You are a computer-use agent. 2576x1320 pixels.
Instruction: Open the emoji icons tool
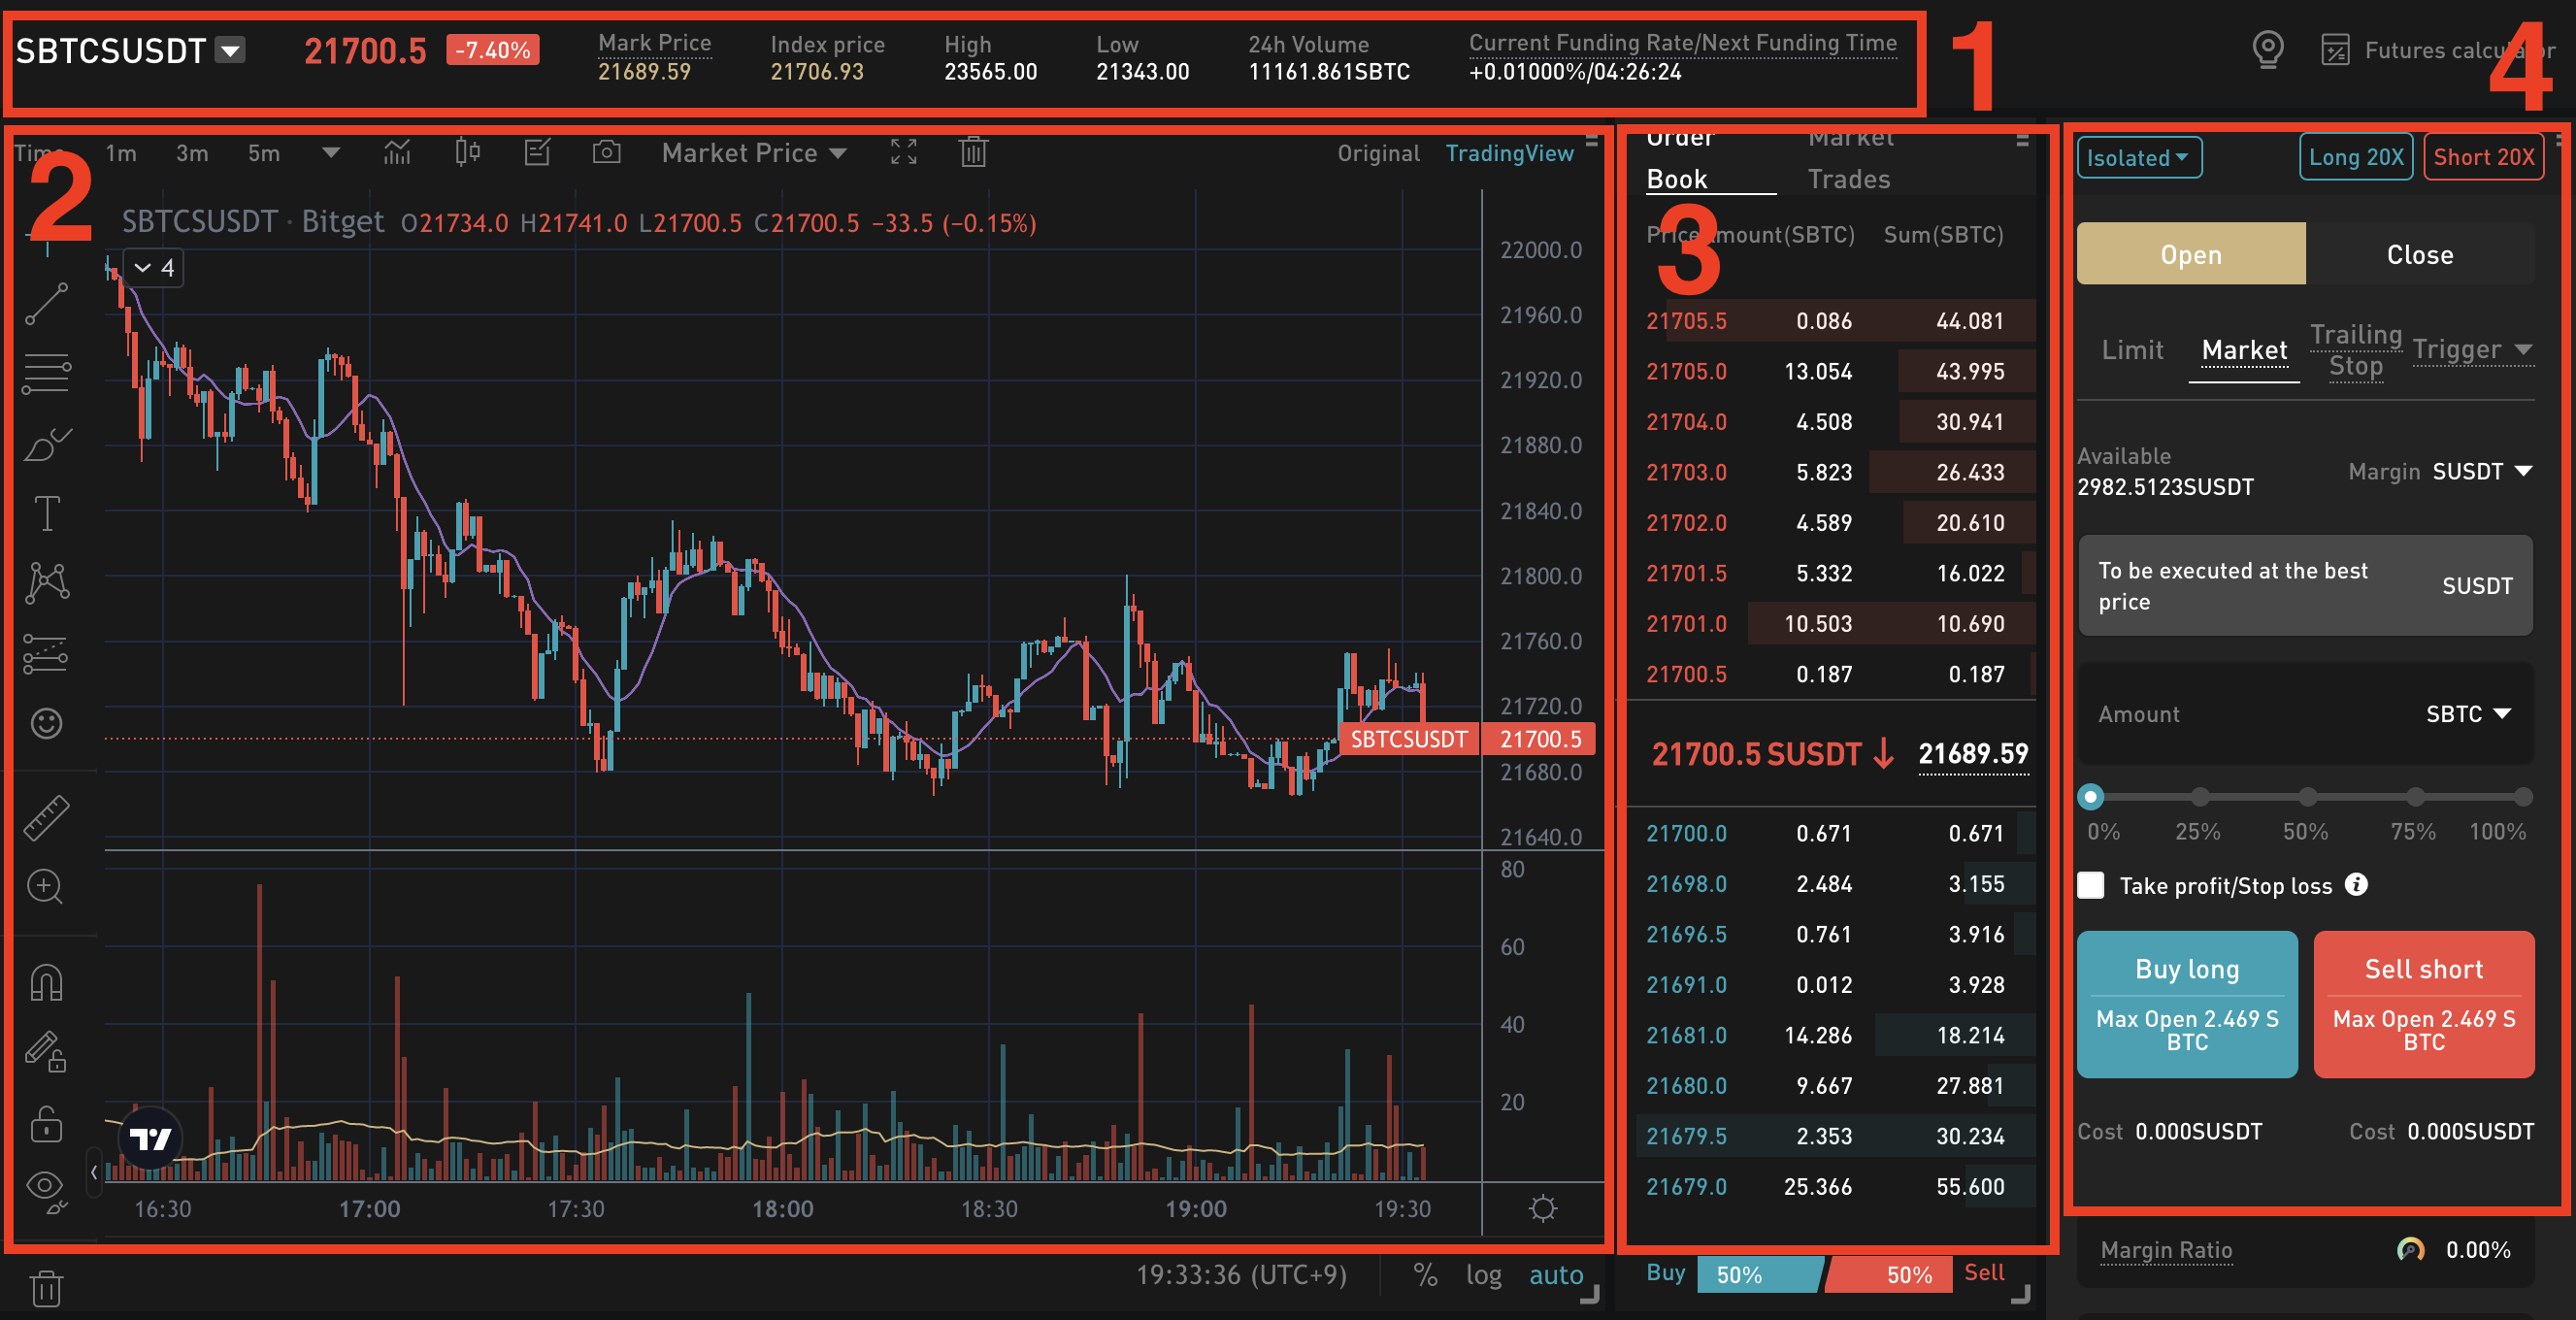tap(46, 723)
